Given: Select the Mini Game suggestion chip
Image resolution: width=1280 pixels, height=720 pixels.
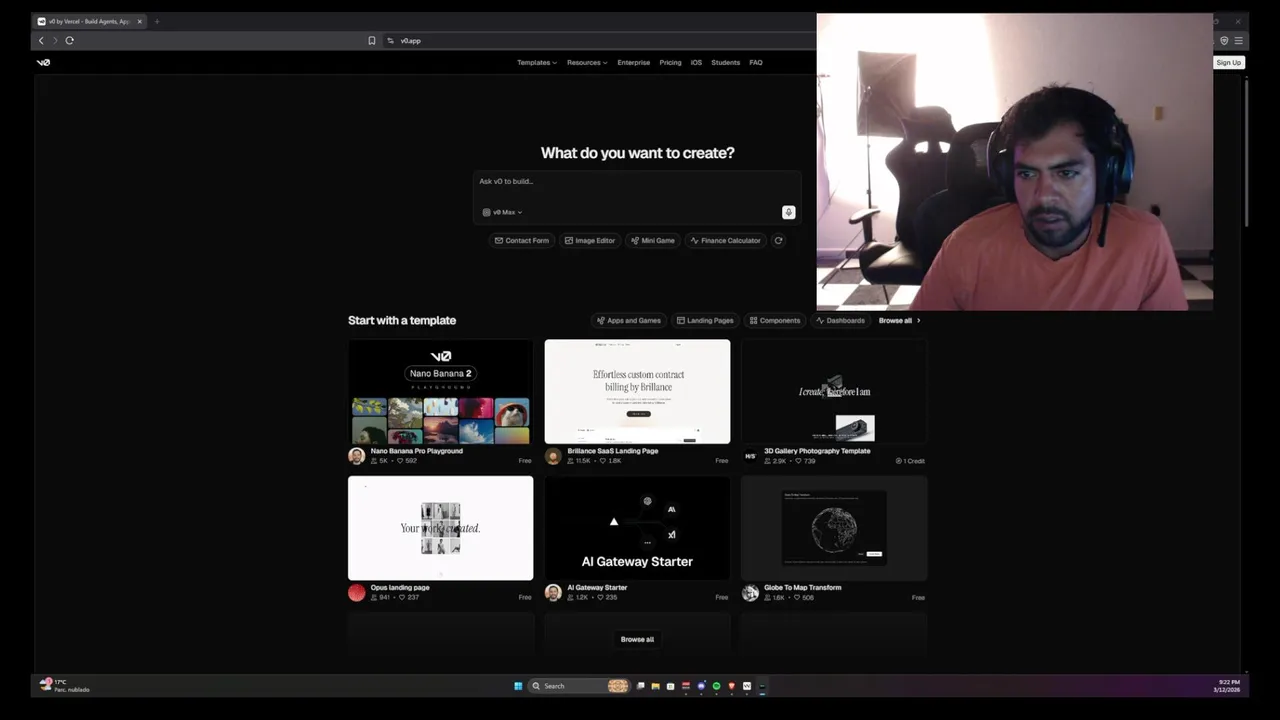Looking at the screenshot, I should click(652, 240).
